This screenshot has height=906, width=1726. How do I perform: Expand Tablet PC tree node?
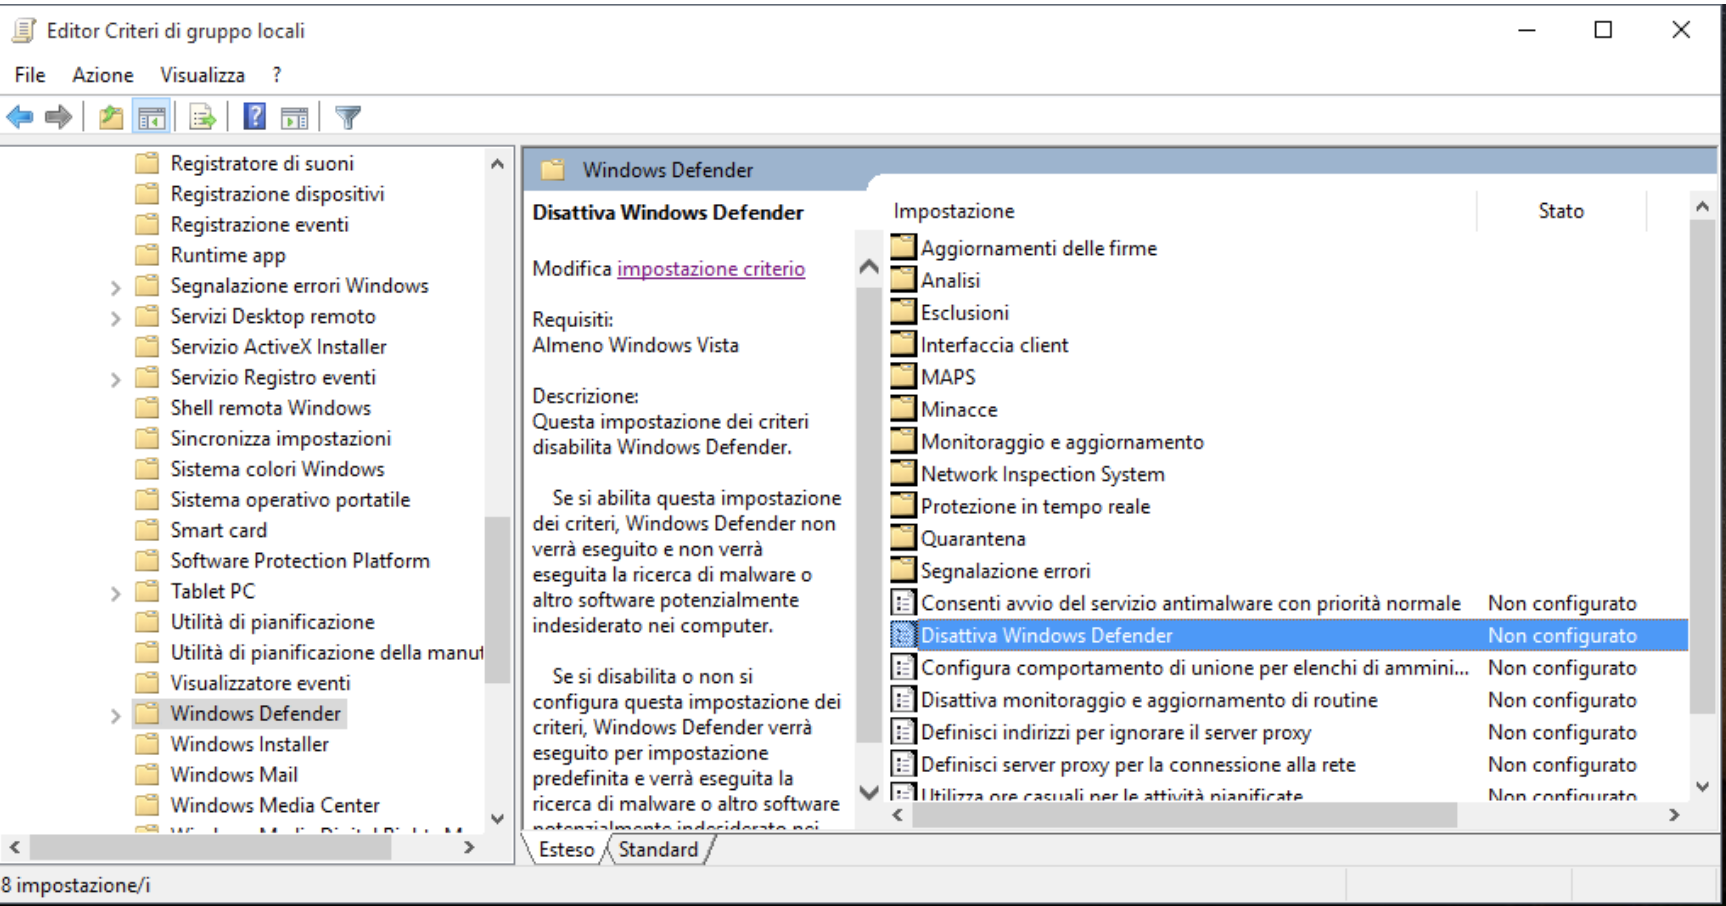click(115, 594)
